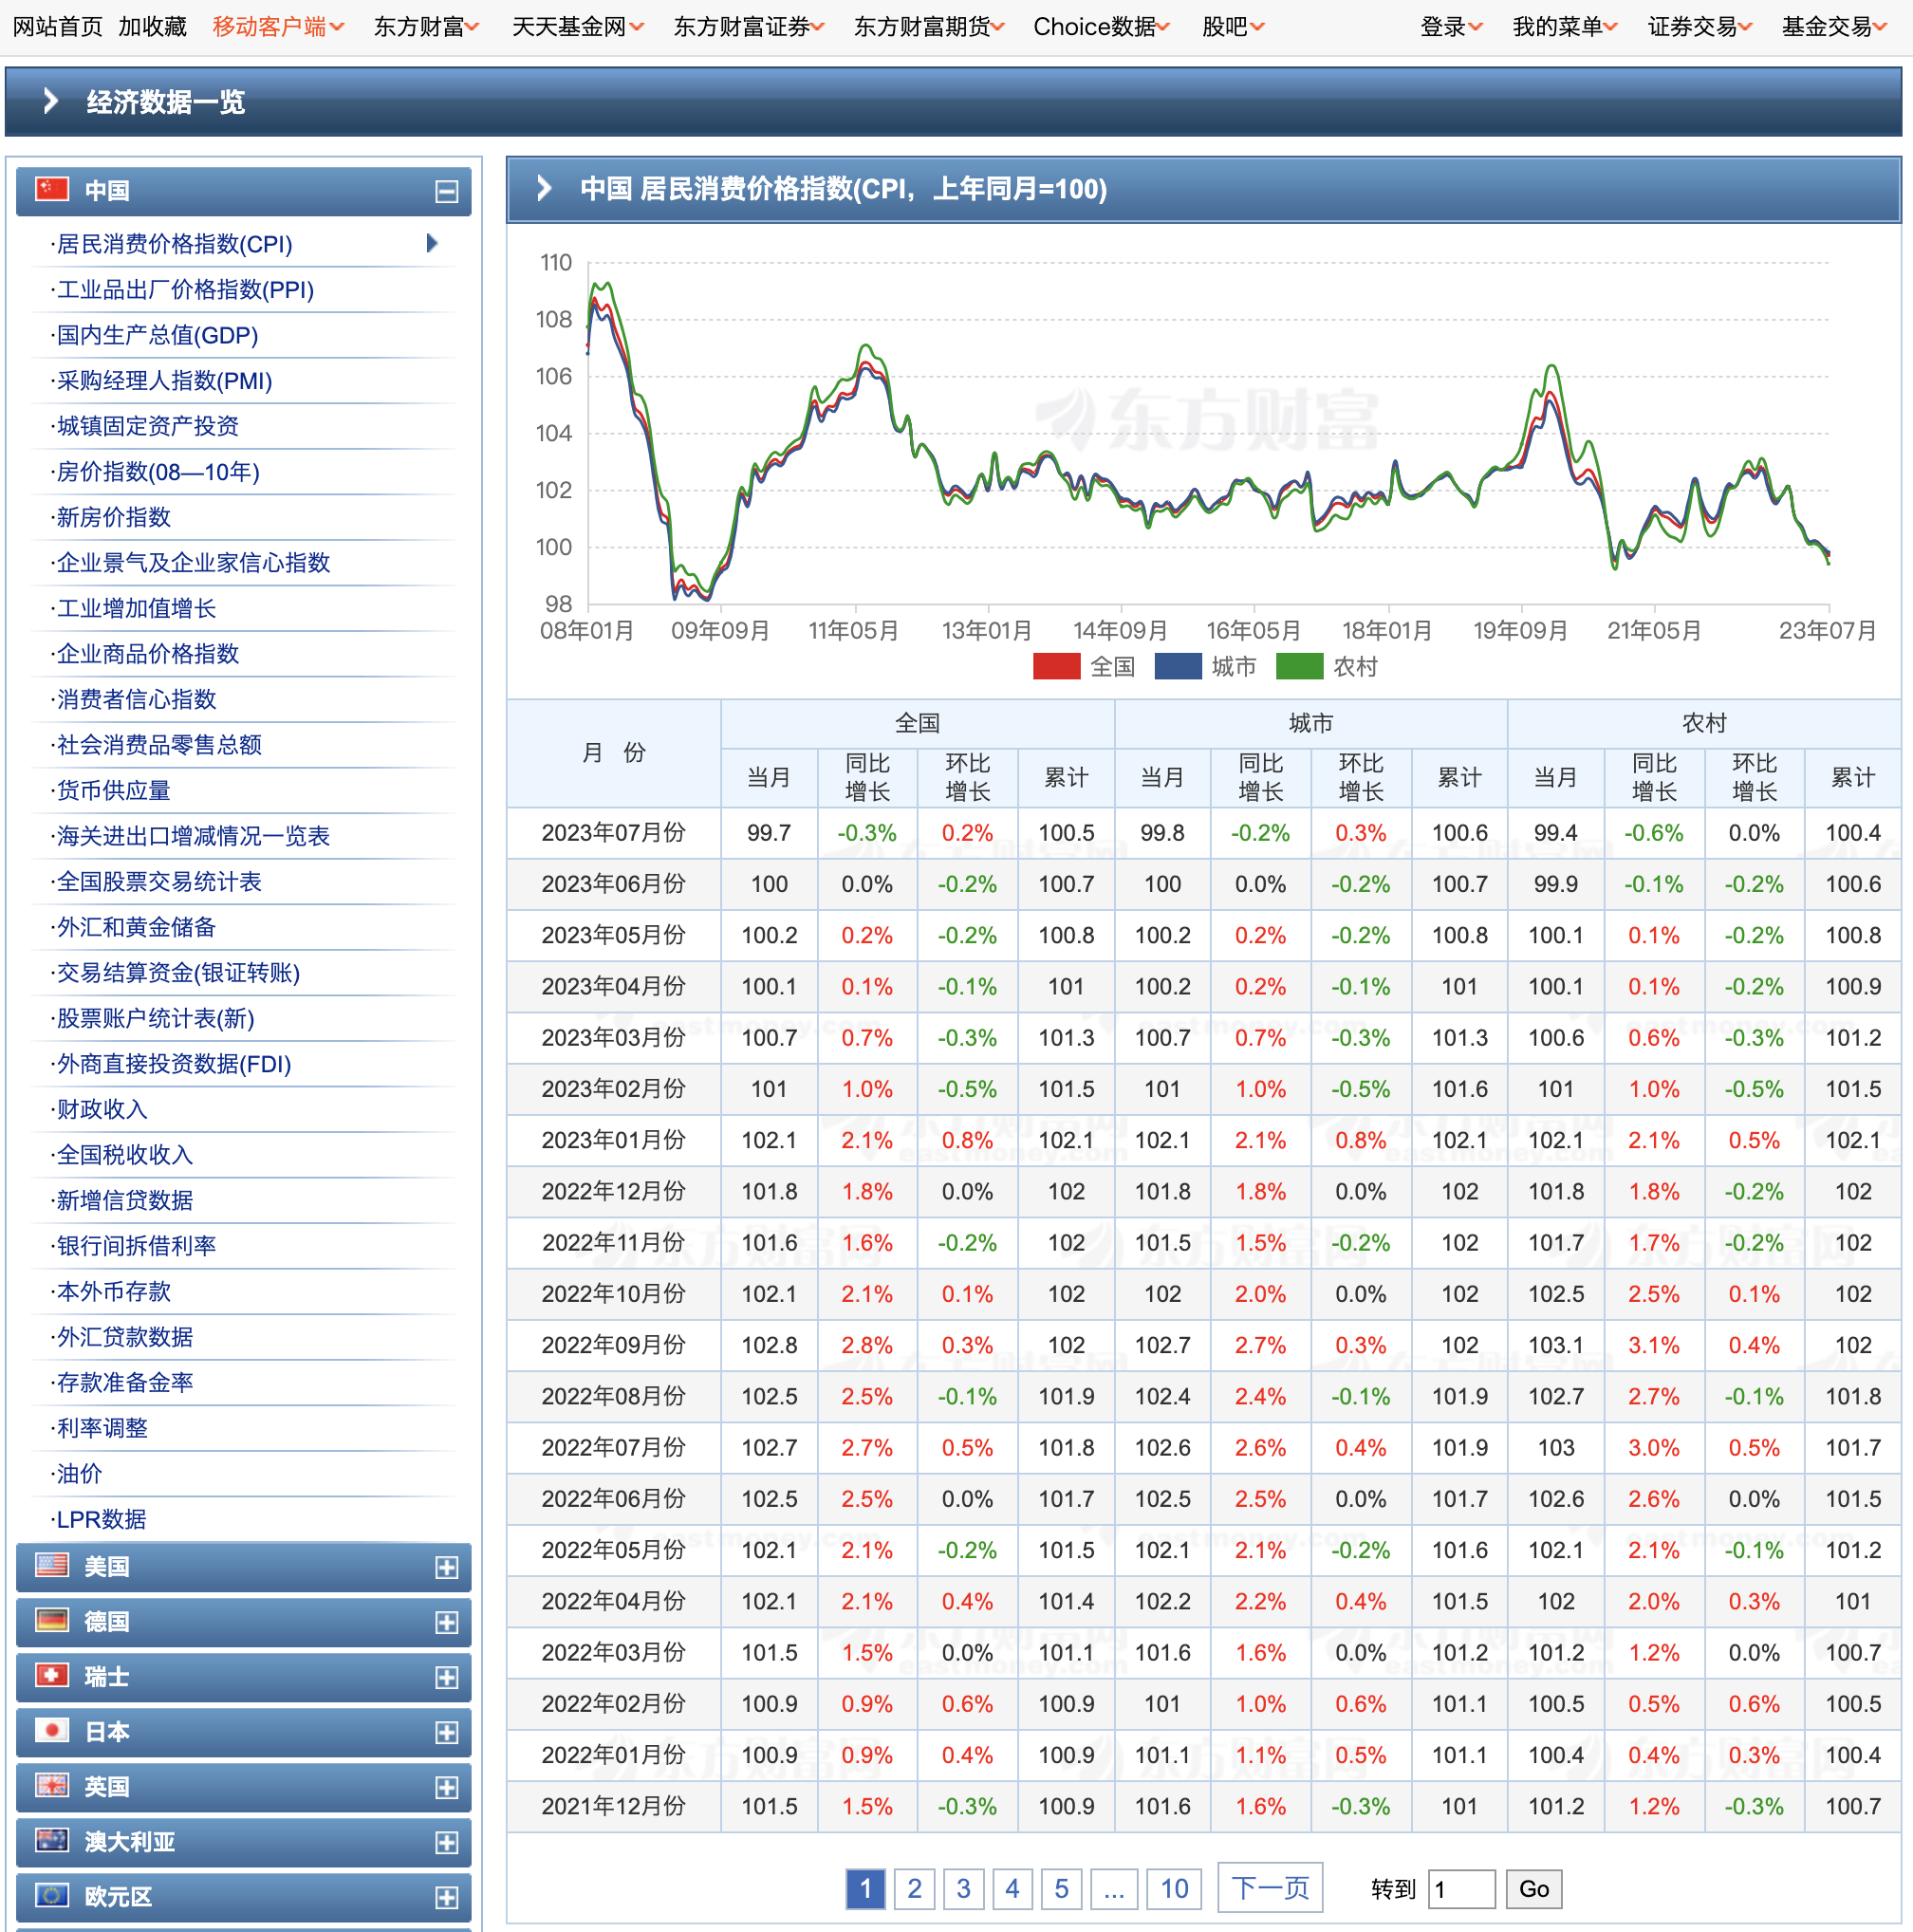Expand the 美国 section plus icon
The image size is (1913, 1932).
pyautogui.click(x=446, y=1567)
